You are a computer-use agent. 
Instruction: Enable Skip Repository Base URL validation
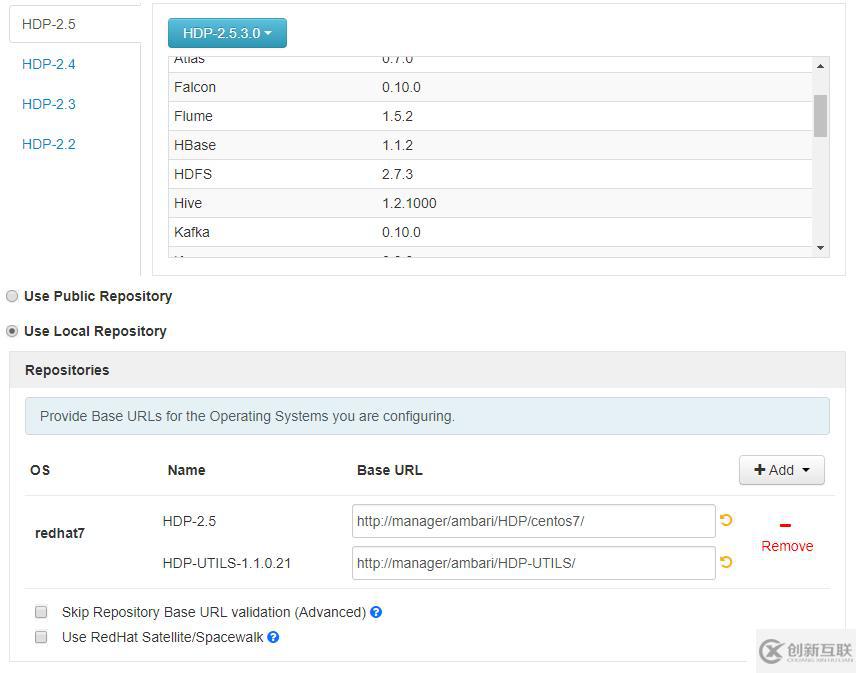(41, 612)
